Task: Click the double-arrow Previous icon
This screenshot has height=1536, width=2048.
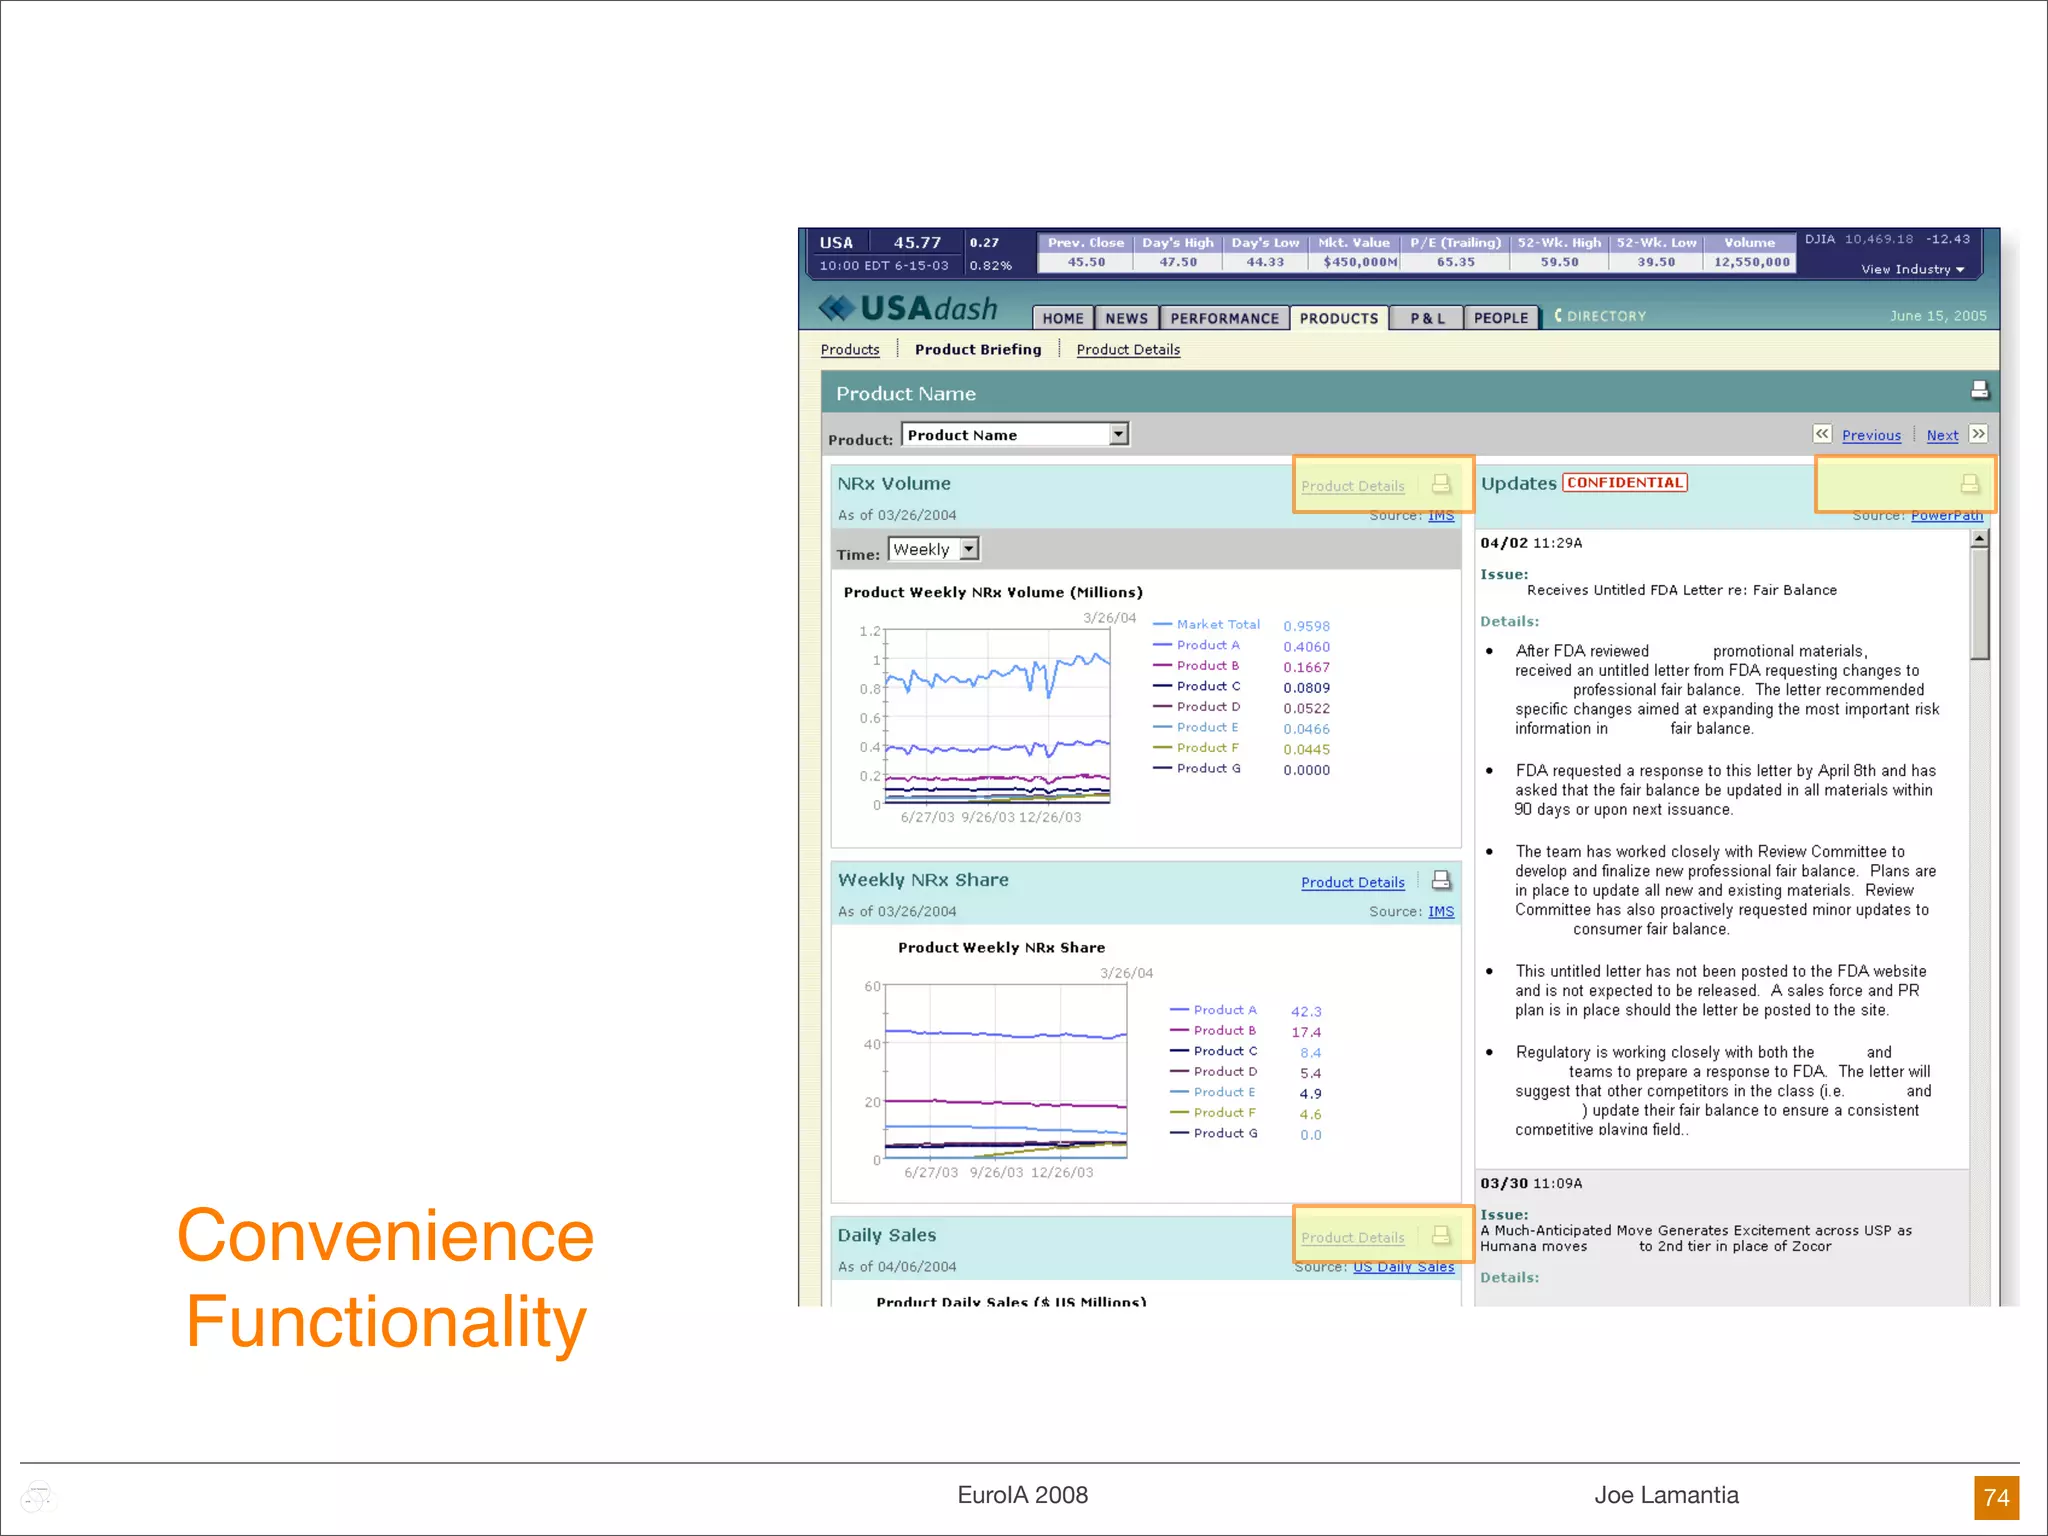Action: tap(1822, 434)
